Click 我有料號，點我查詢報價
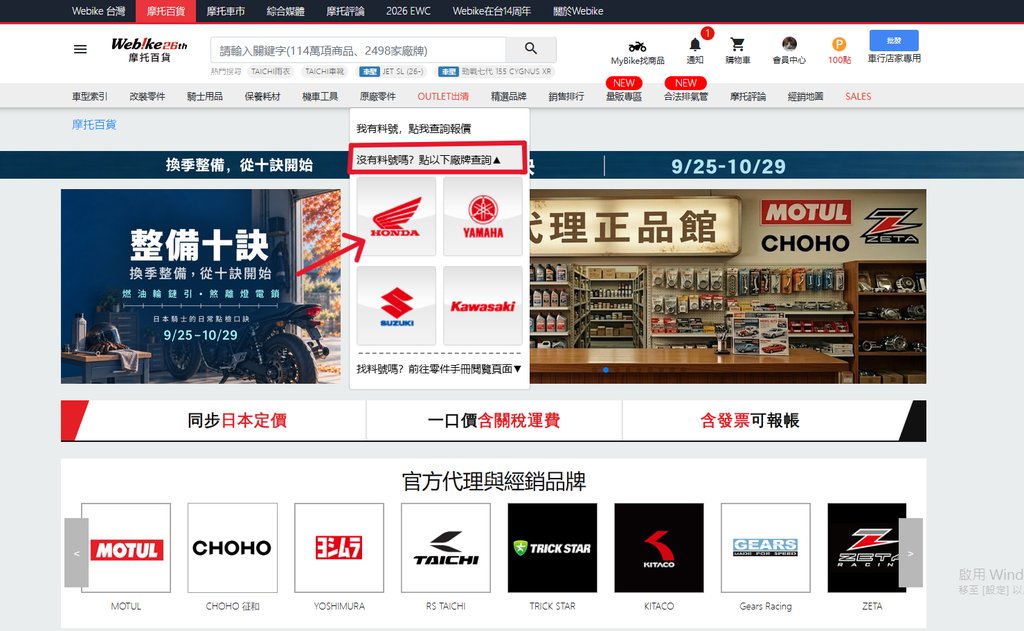This screenshot has width=1024, height=631. (413, 129)
